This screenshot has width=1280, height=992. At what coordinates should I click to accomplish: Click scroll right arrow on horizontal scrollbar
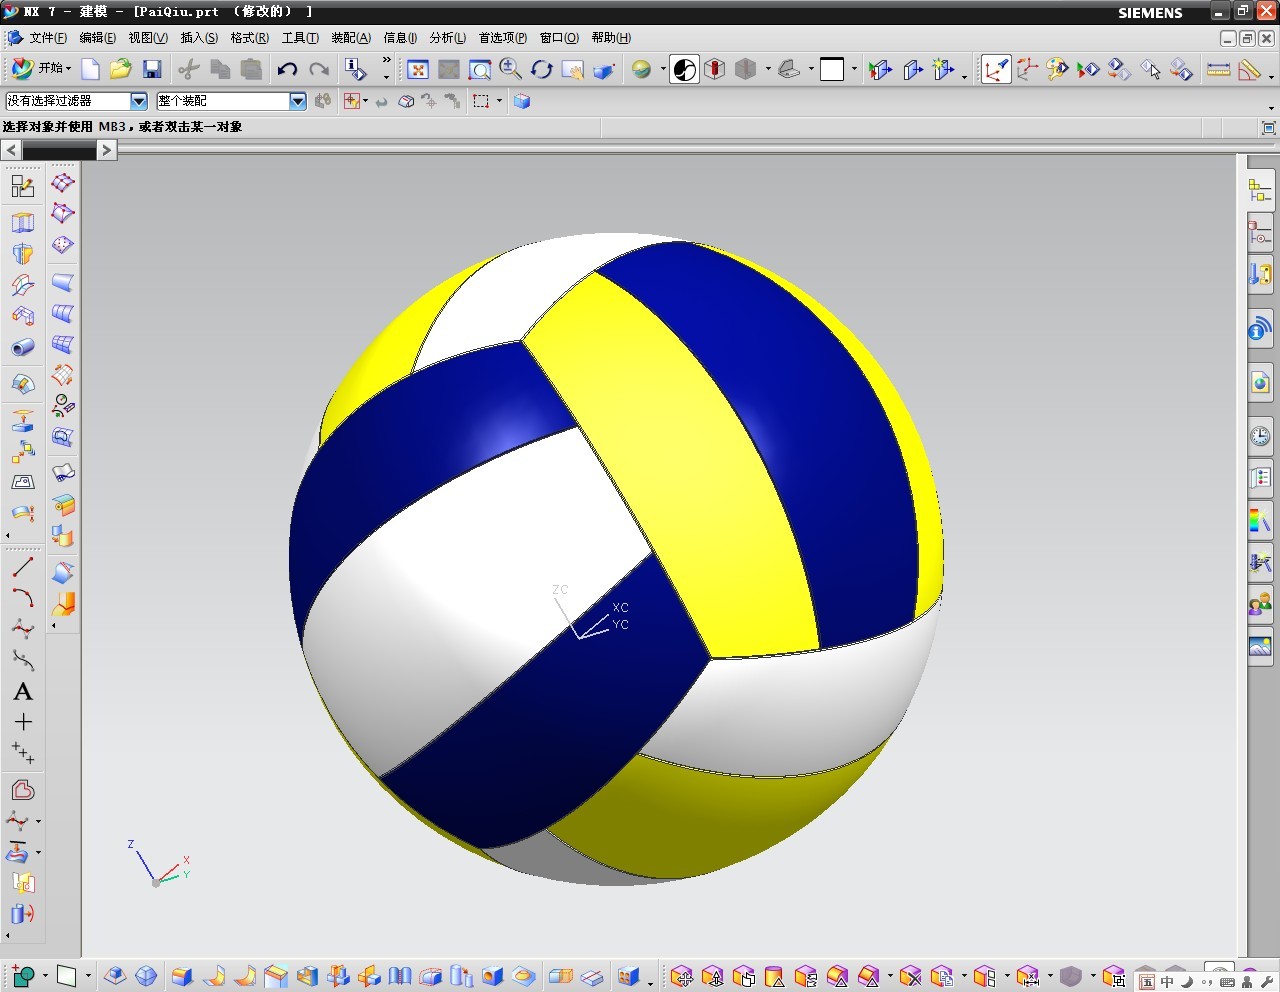click(x=107, y=150)
